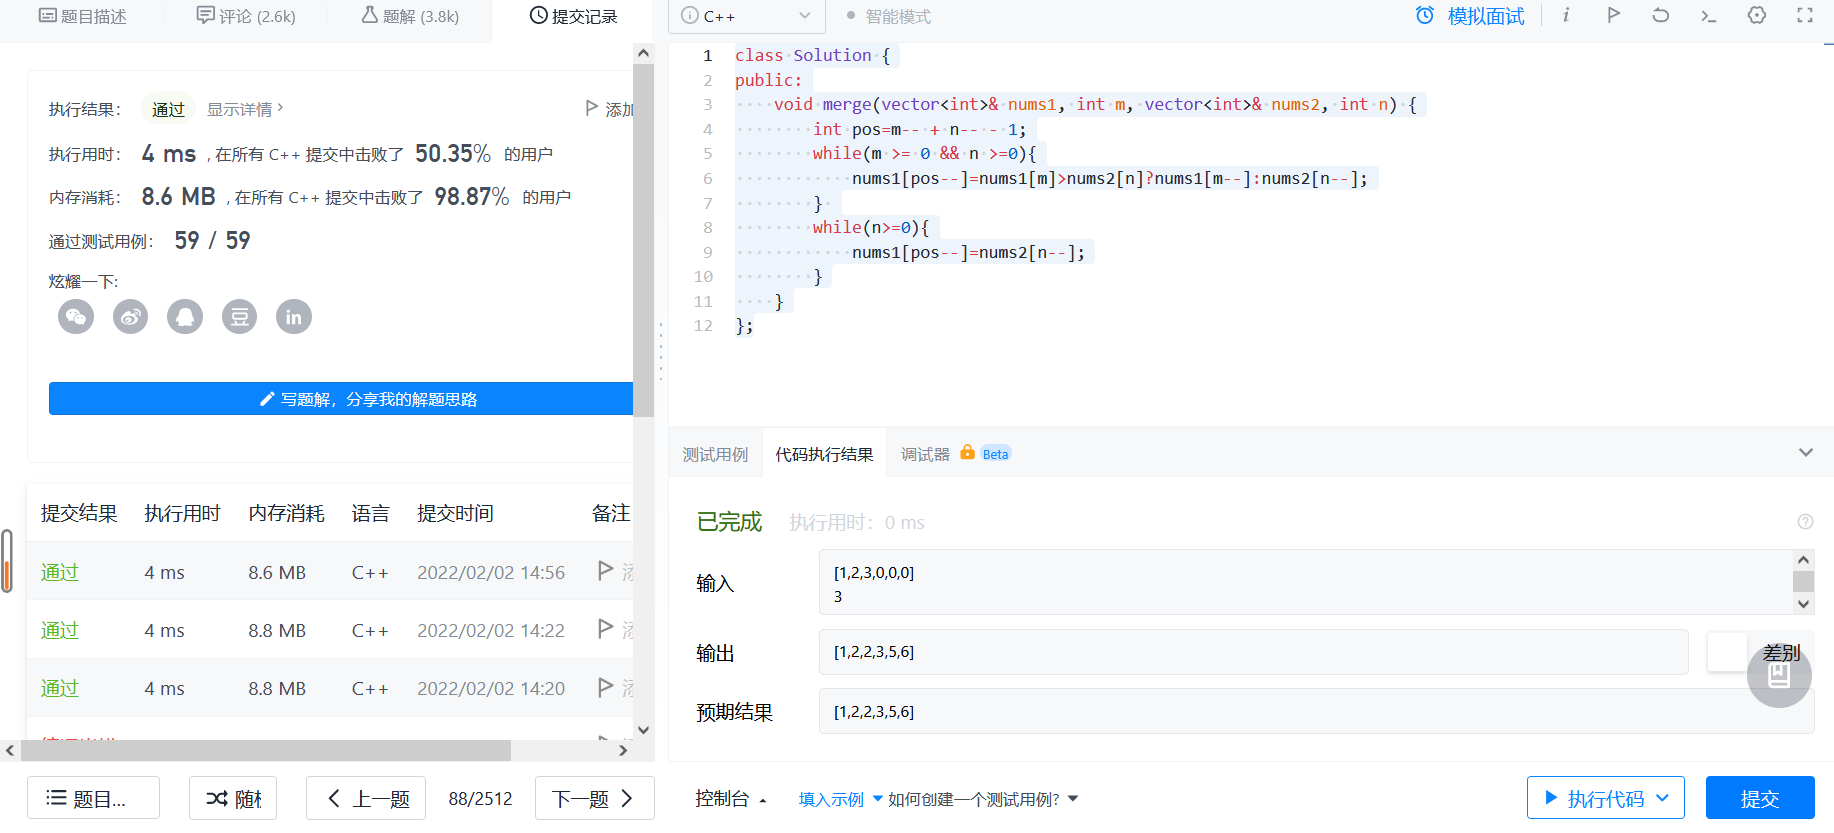This screenshot has height=833, width=1834.
Task: Click the info 'i' icon in editor toolbar
Action: (x=1566, y=16)
